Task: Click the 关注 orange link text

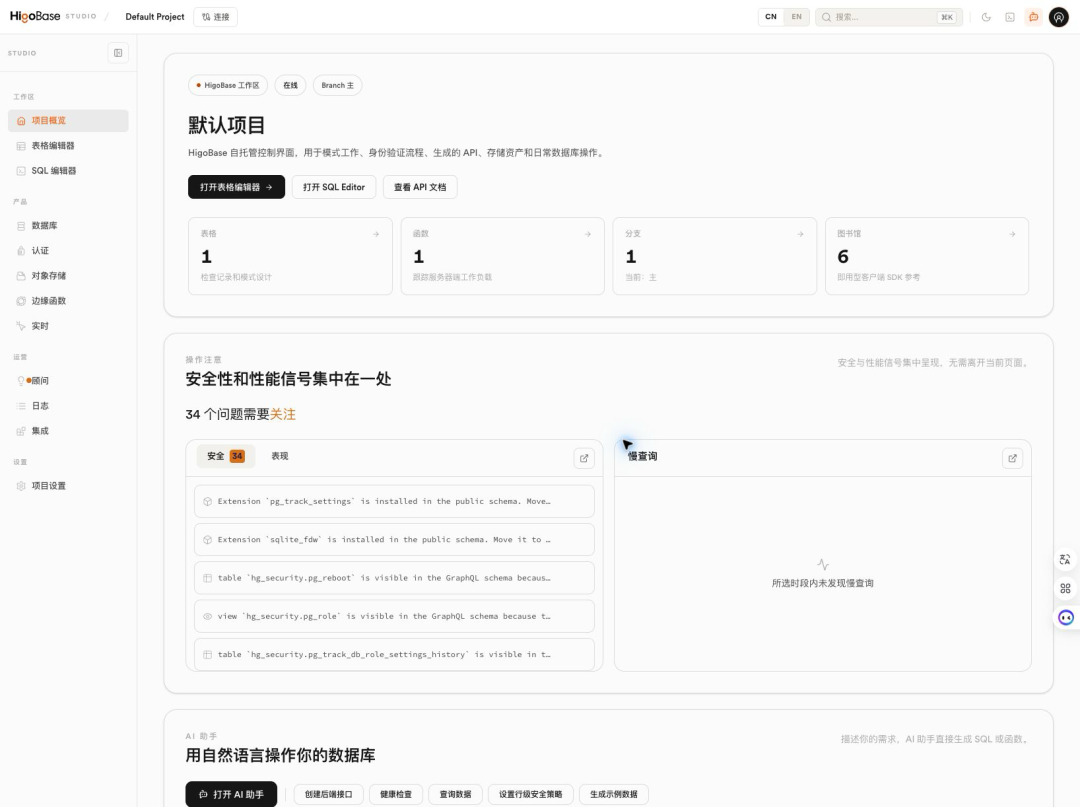Action: (x=283, y=415)
